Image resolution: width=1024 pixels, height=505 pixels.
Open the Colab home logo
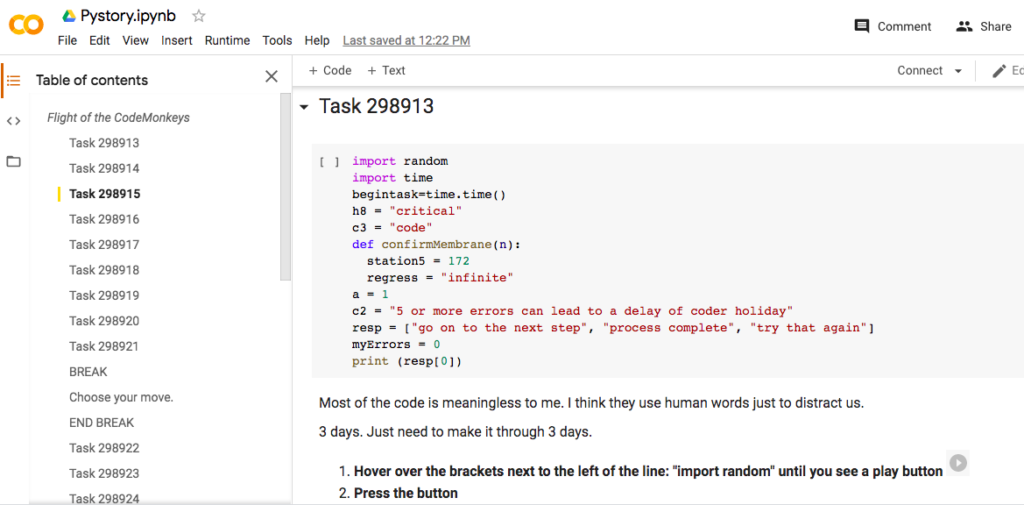pyautogui.click(x=26, y=25)
